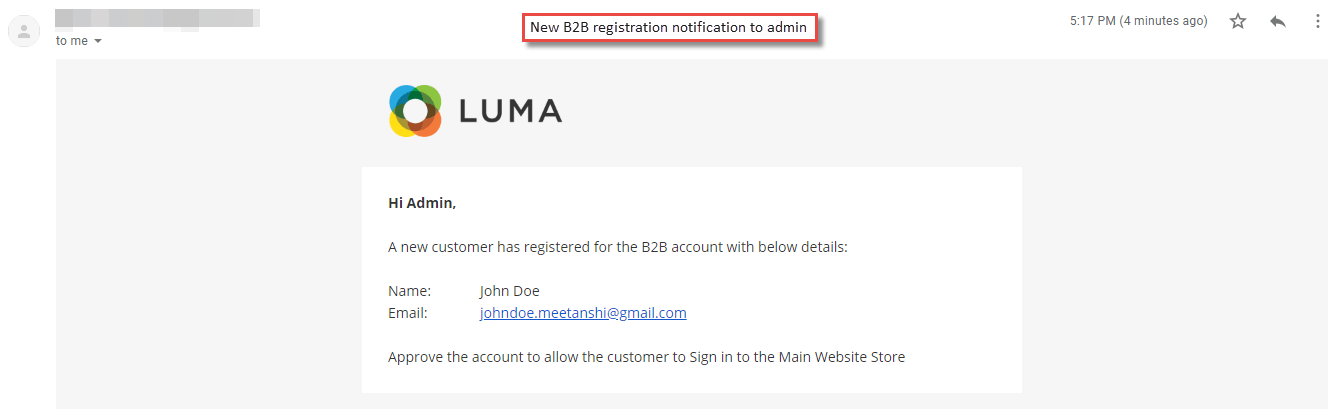This screenshot has width=1341, height=409.
Task: Expand the "to me" recipient details arrow
Action: (x=97, y=41)
